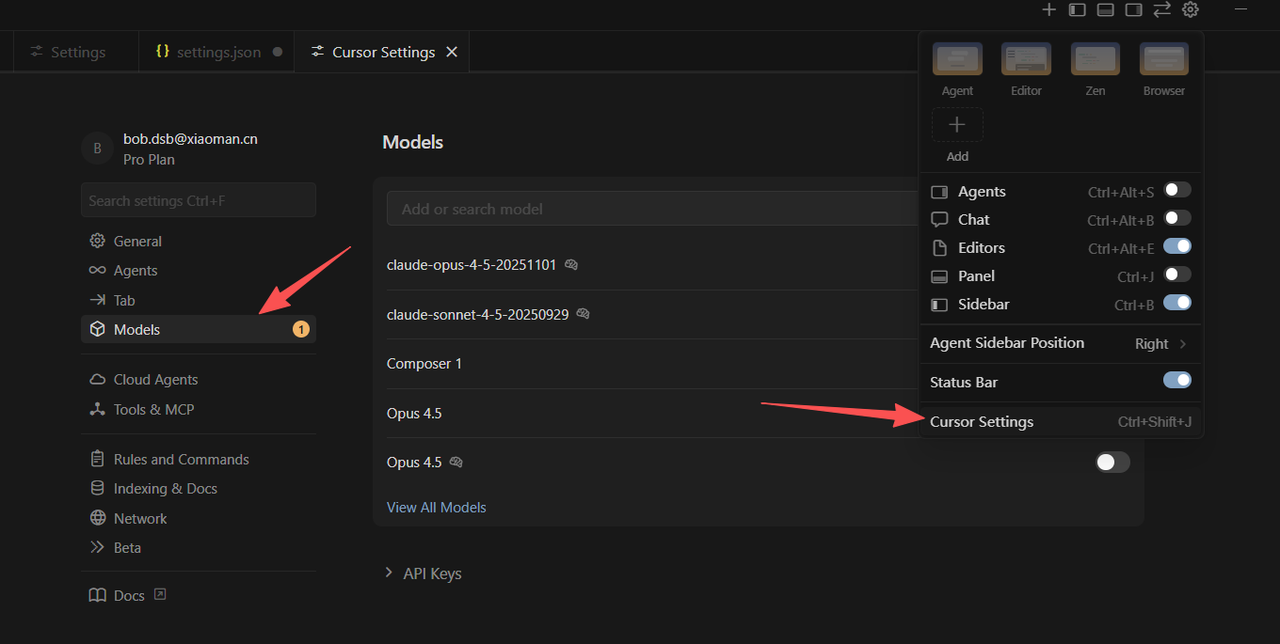This screenshot has width=1280, height=644.
Task: Turn off the Sidebar switch
Action: (1176, 302)
